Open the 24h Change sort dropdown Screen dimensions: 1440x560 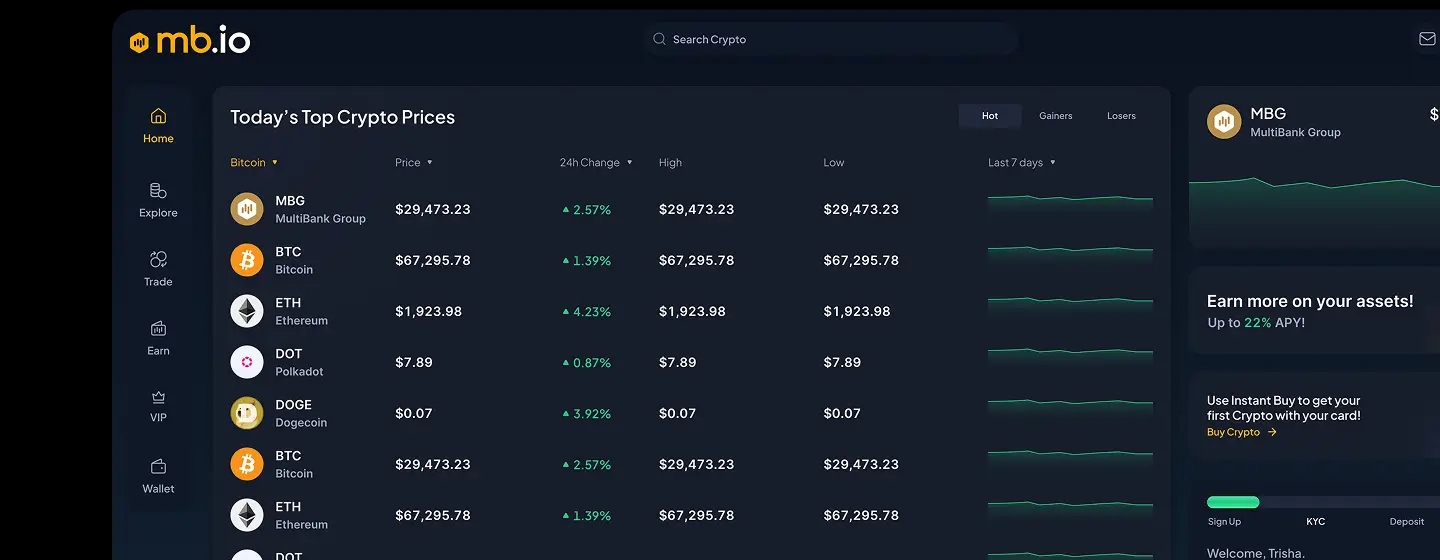pos(630,163)
